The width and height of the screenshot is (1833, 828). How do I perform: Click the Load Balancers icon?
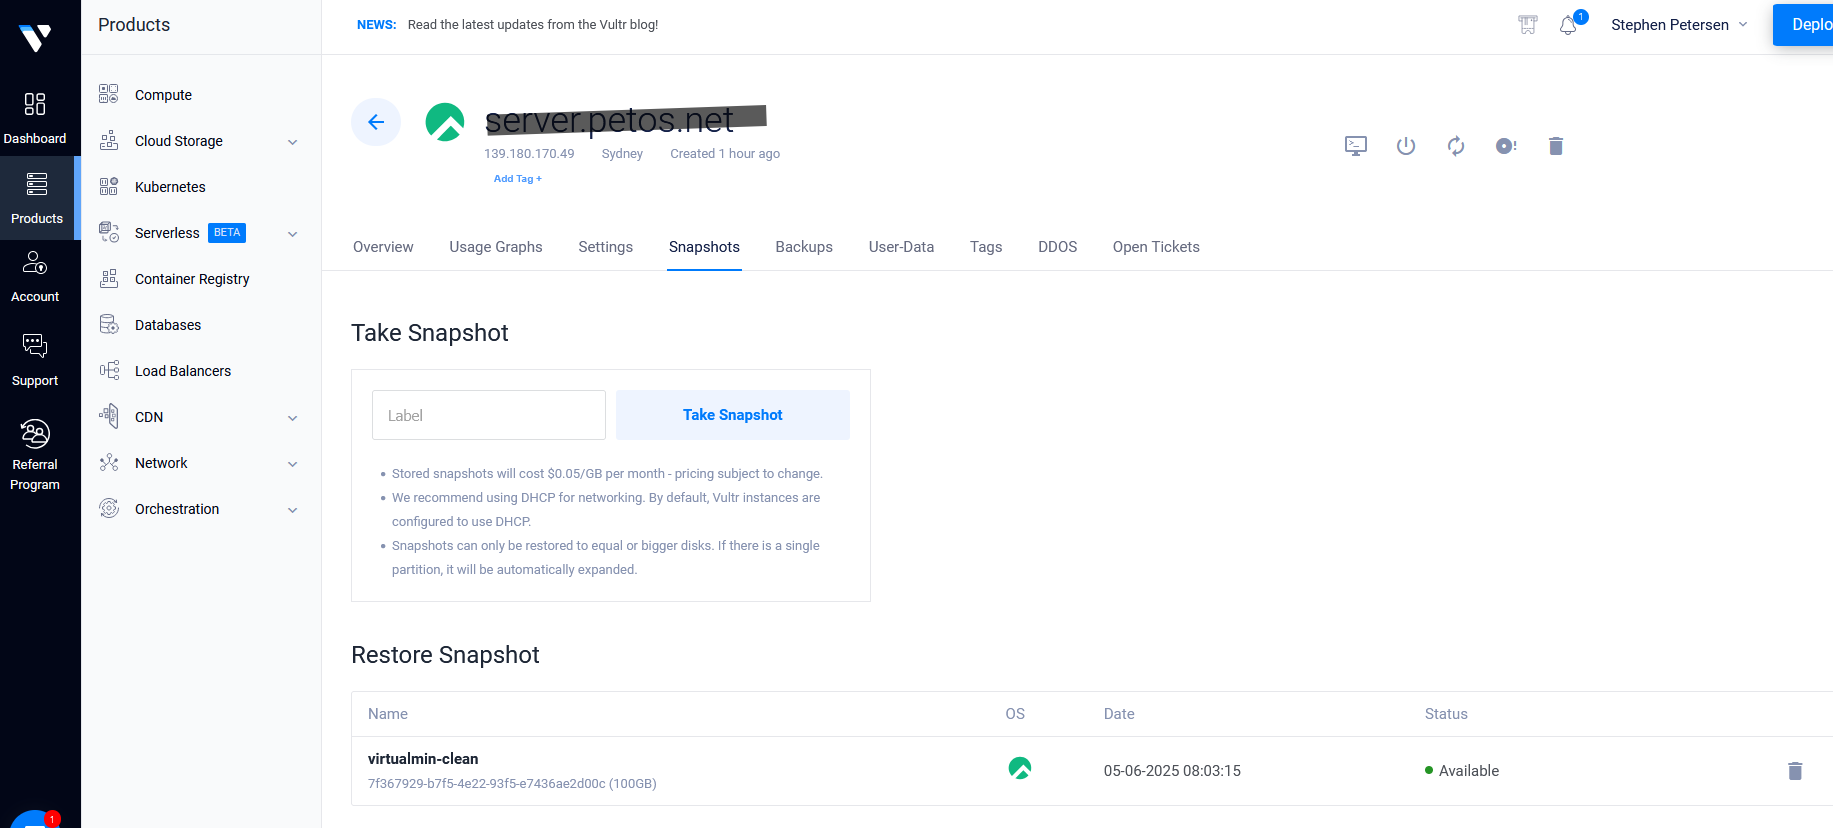pos(109,371)
